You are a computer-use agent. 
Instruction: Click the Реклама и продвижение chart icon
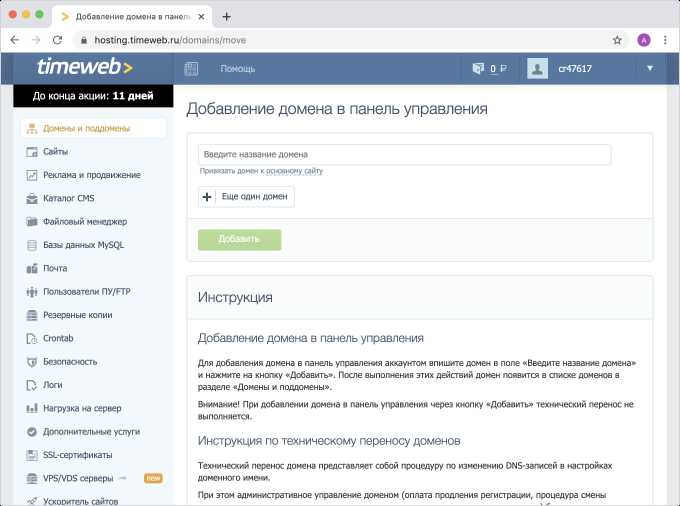(x=32, y=175)
